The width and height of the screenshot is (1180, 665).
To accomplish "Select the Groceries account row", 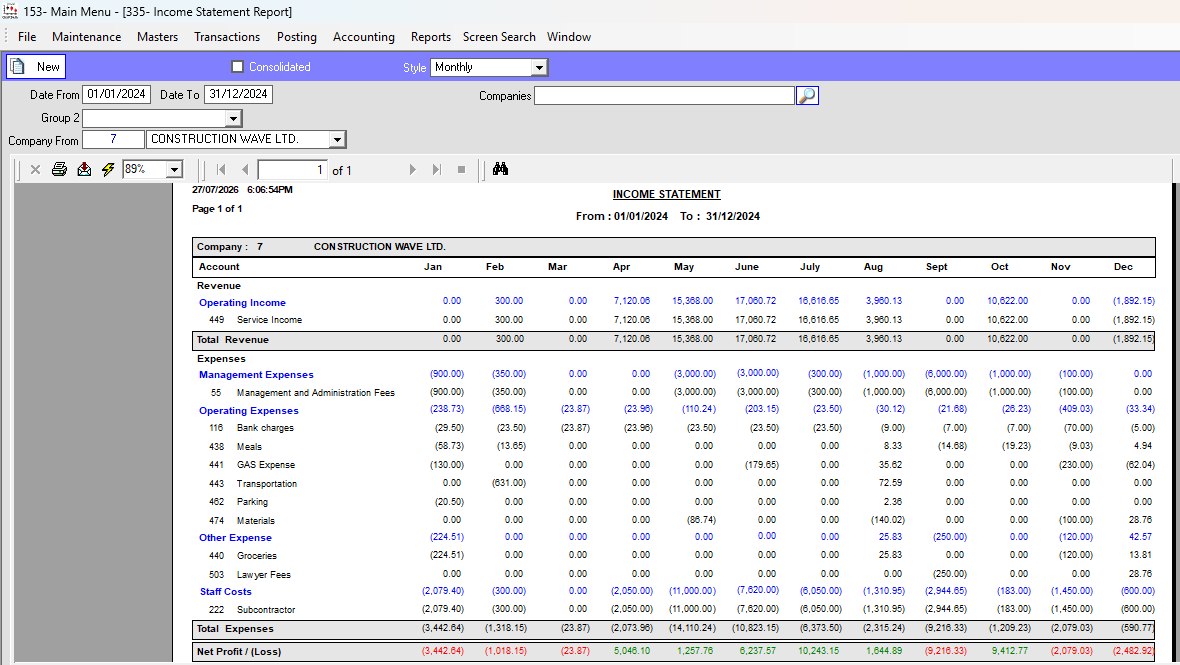I will click(x=674, y=556).
